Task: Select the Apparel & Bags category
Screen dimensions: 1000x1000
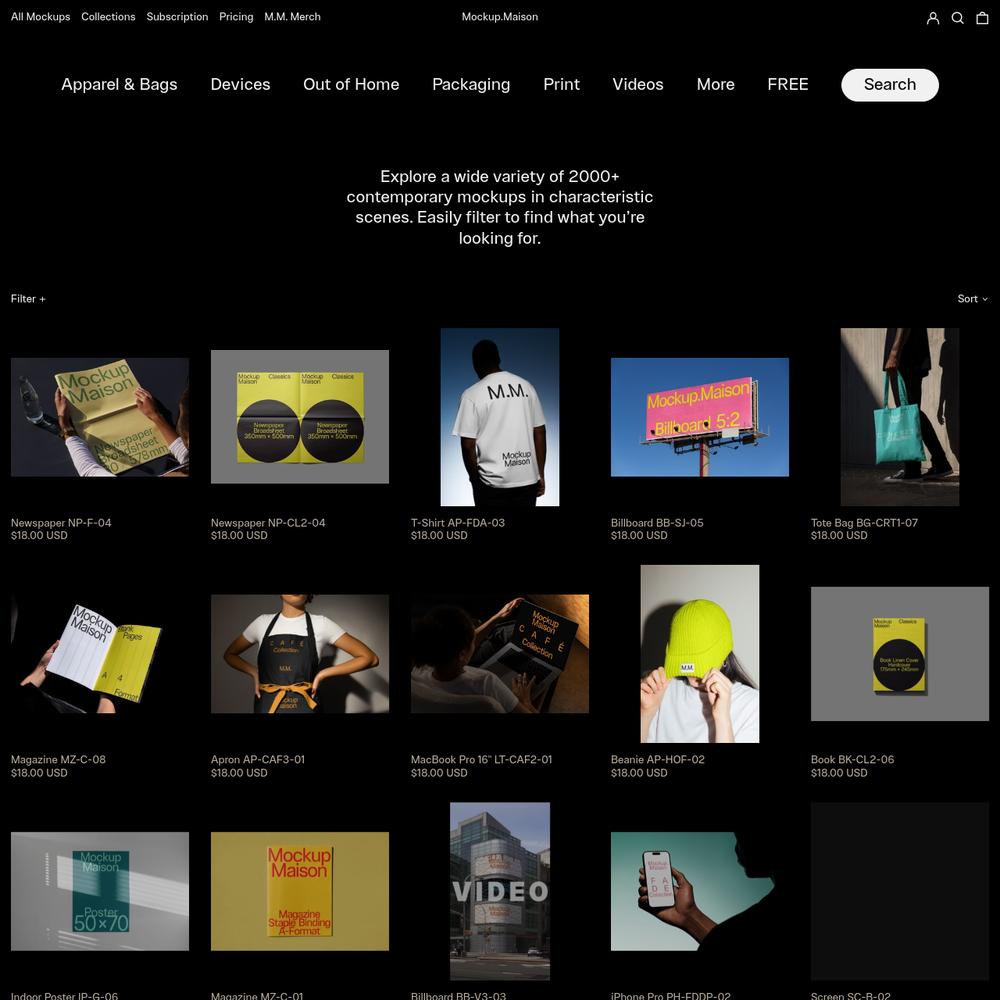Action: 119,84
